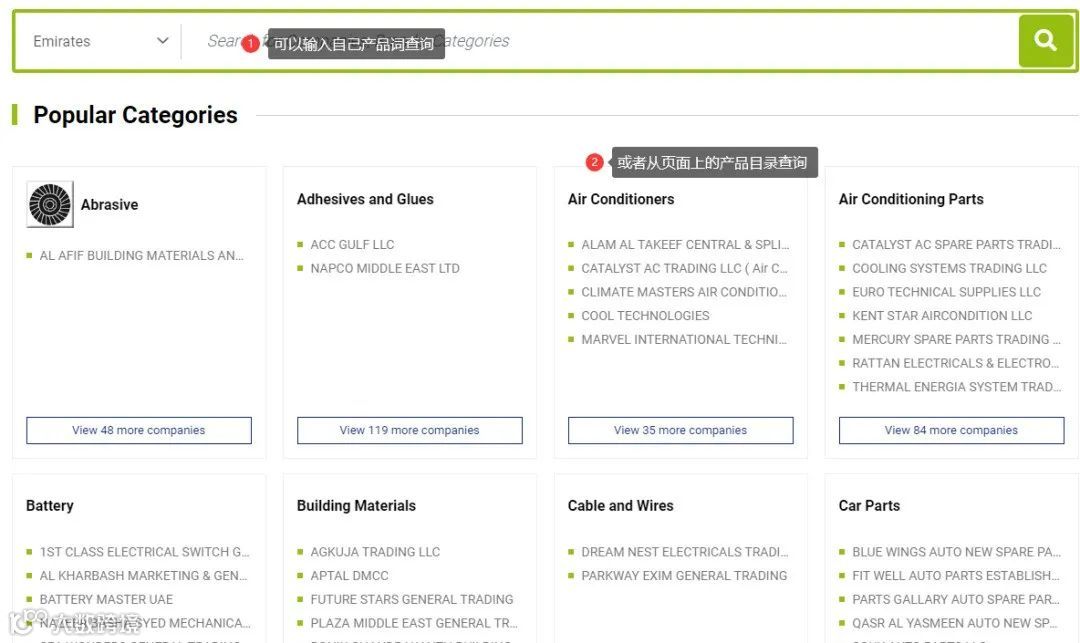Open PLAZA MIDDLE EAST GENERAL TR listing

[x=413, y=623]
